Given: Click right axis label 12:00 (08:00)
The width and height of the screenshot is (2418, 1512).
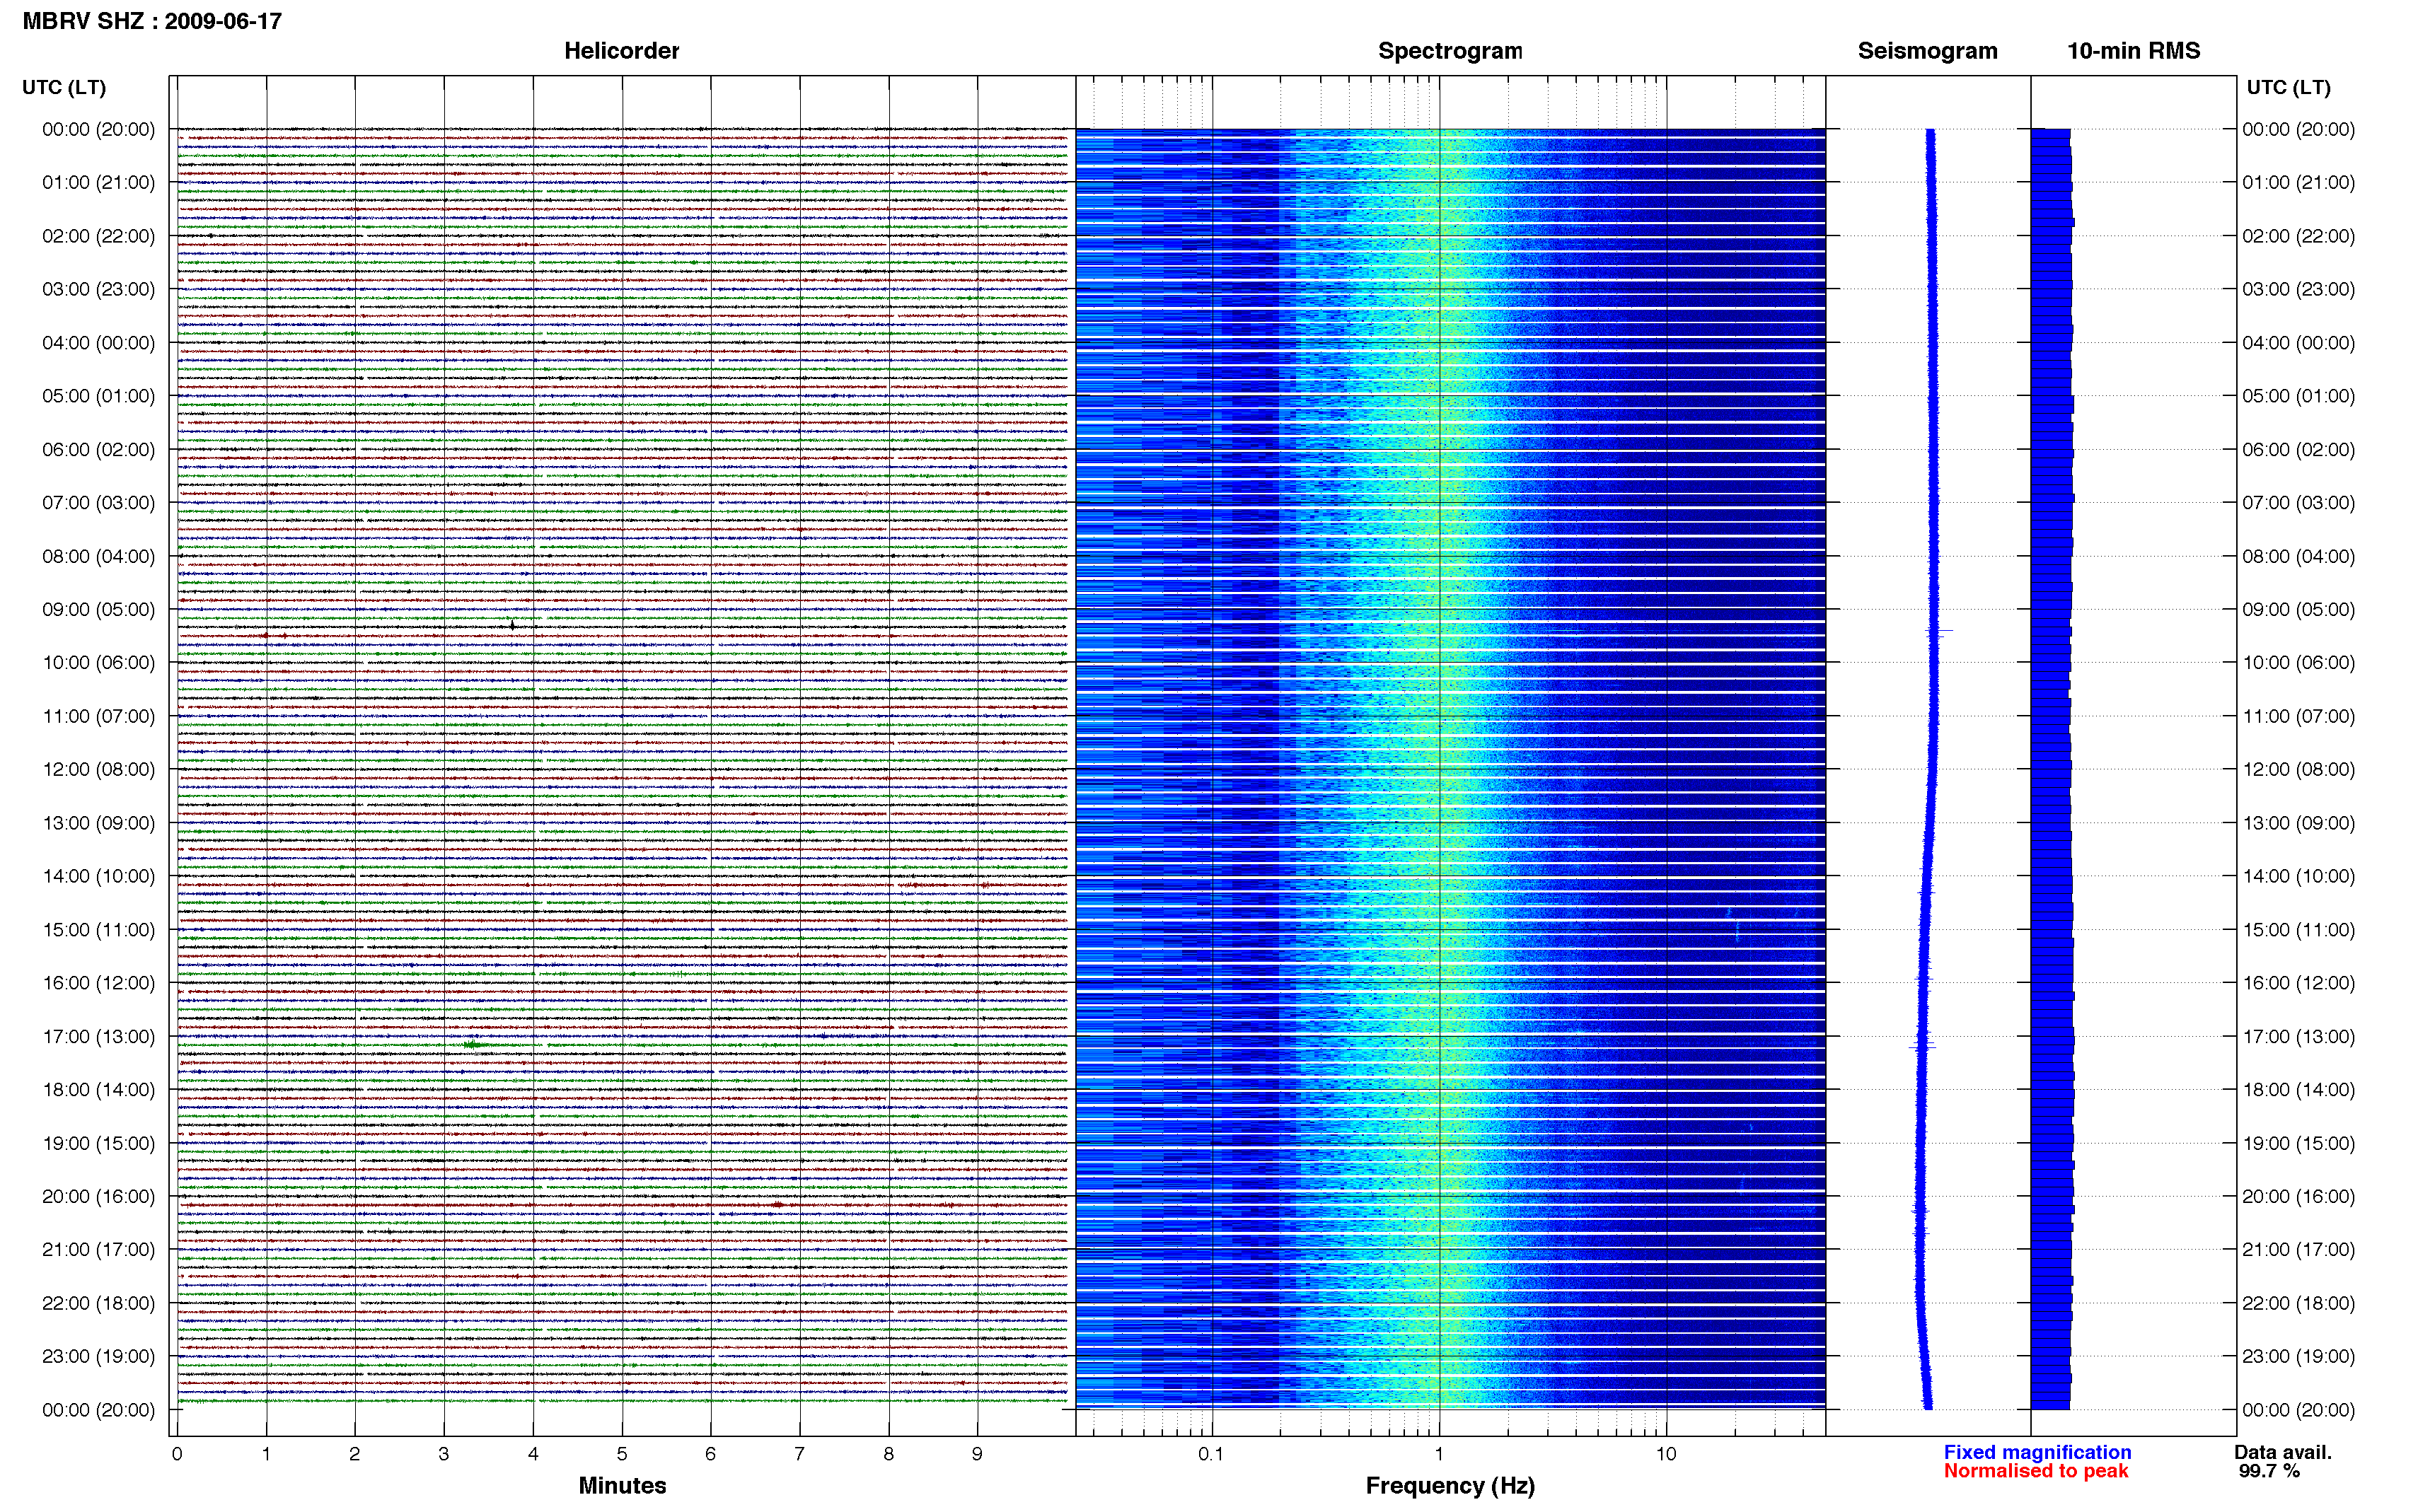Looking at the screenshot, I should tap(2299, 770).
